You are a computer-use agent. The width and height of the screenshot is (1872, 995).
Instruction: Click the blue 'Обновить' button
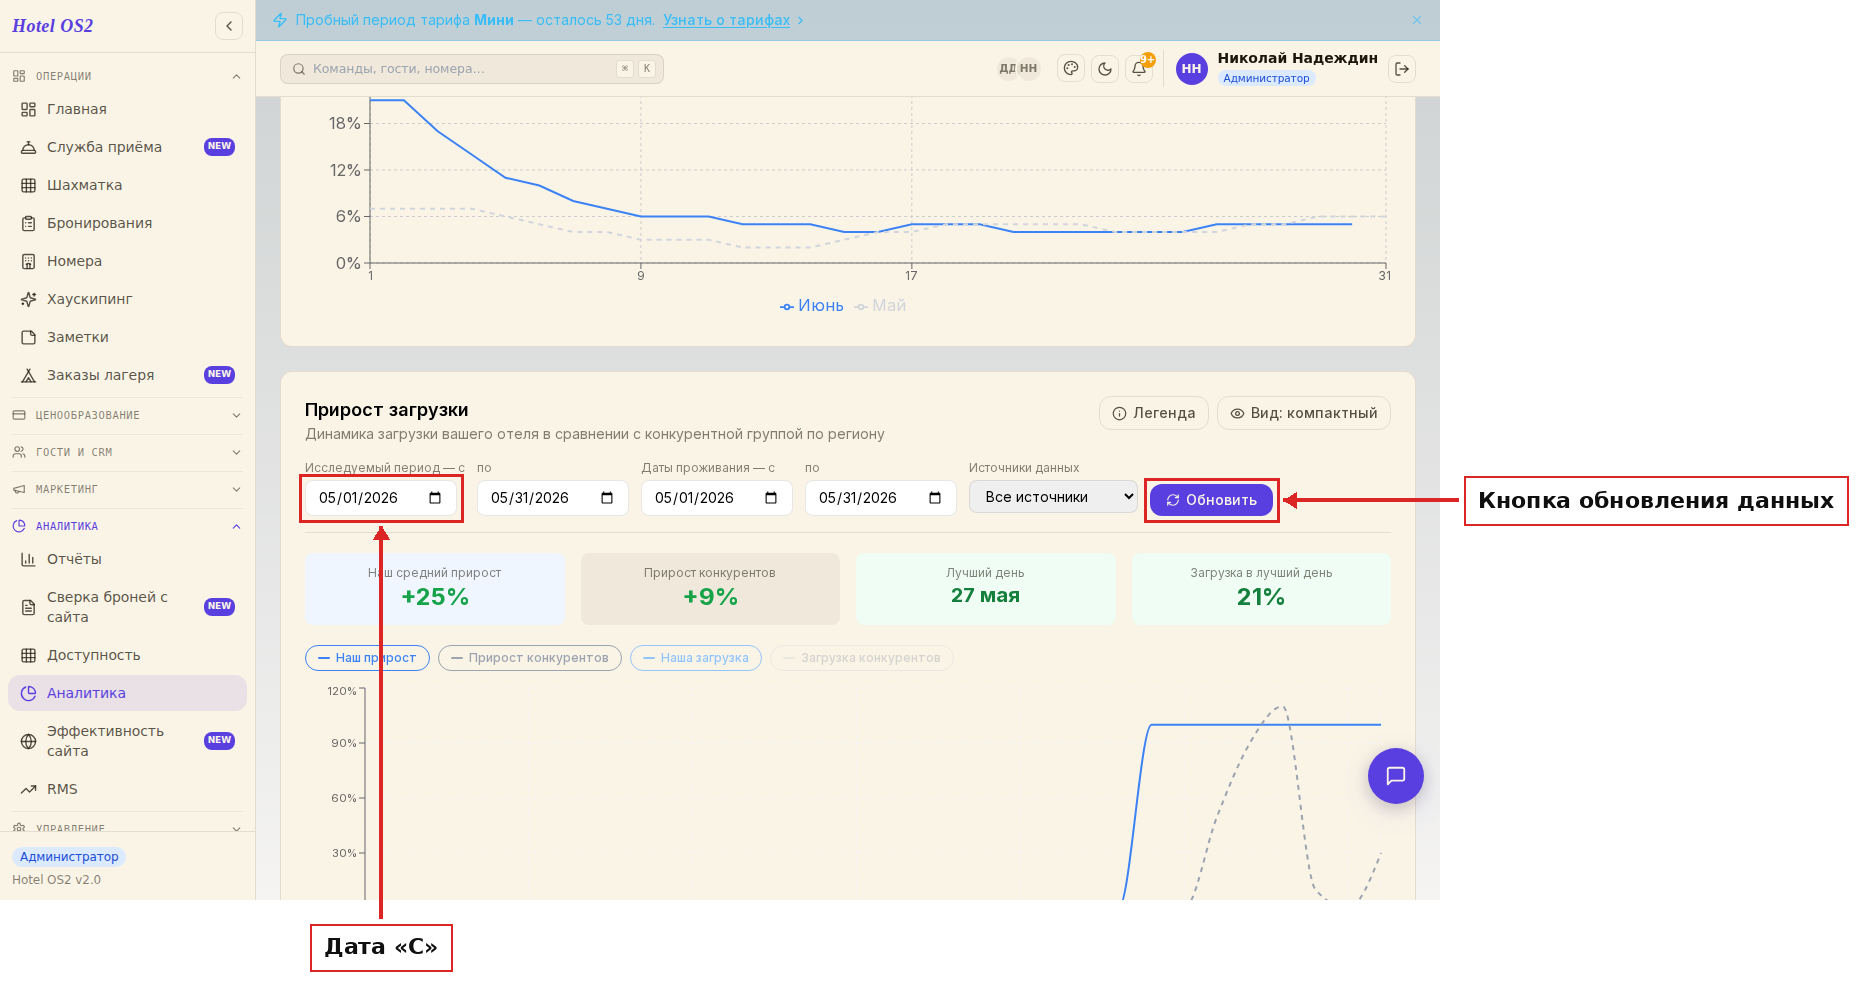(x=1211, y=500)
